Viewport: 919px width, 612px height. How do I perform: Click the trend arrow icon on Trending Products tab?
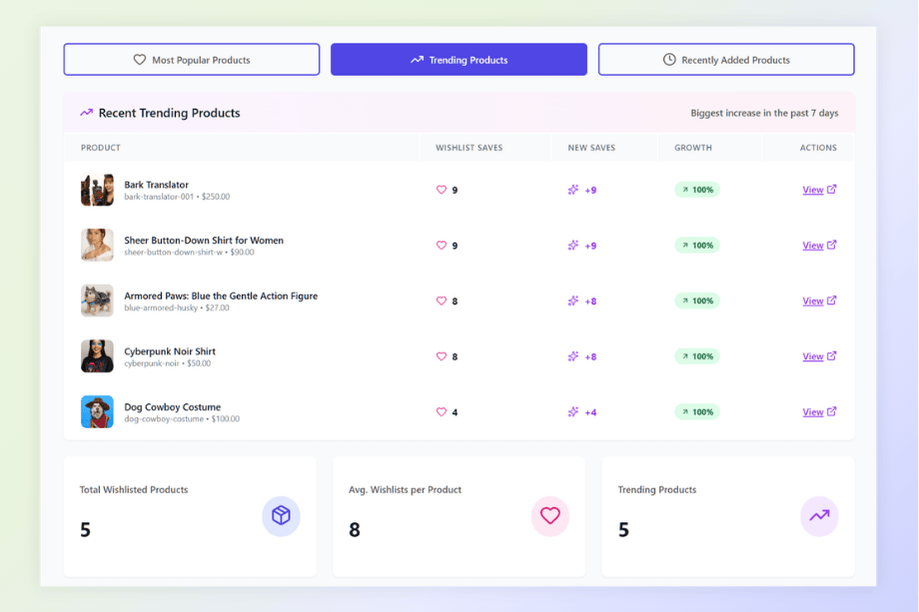coord(416,59)
